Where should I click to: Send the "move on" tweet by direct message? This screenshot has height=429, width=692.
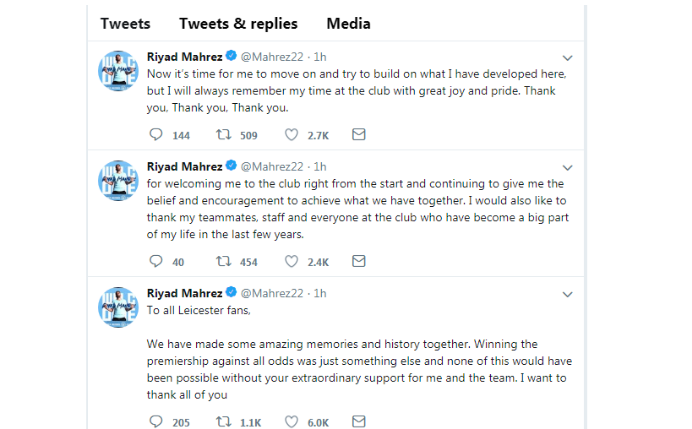pos(358,134)
